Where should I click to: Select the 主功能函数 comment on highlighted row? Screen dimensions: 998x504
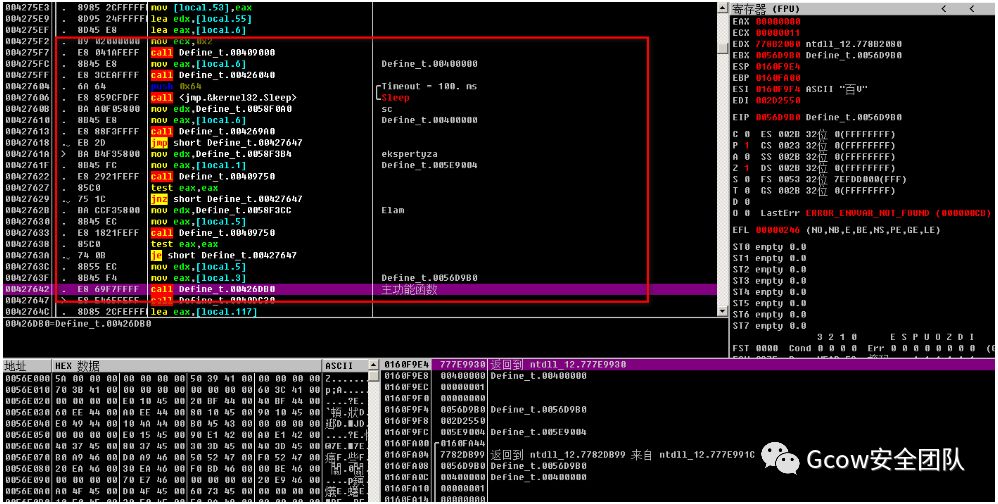pos(409,290)
